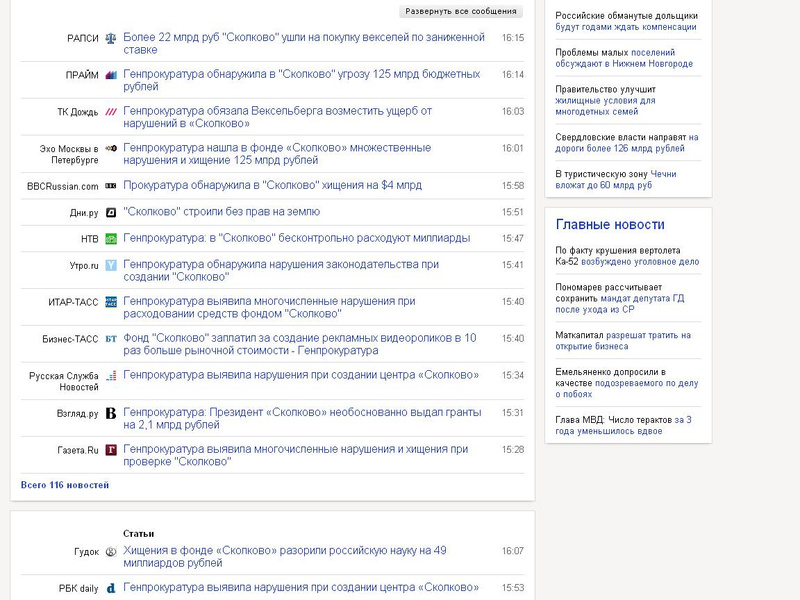Viewport: 800px width, 600px height.
Task: Click the 15:28 timestamp
Action: coord(513,449)
